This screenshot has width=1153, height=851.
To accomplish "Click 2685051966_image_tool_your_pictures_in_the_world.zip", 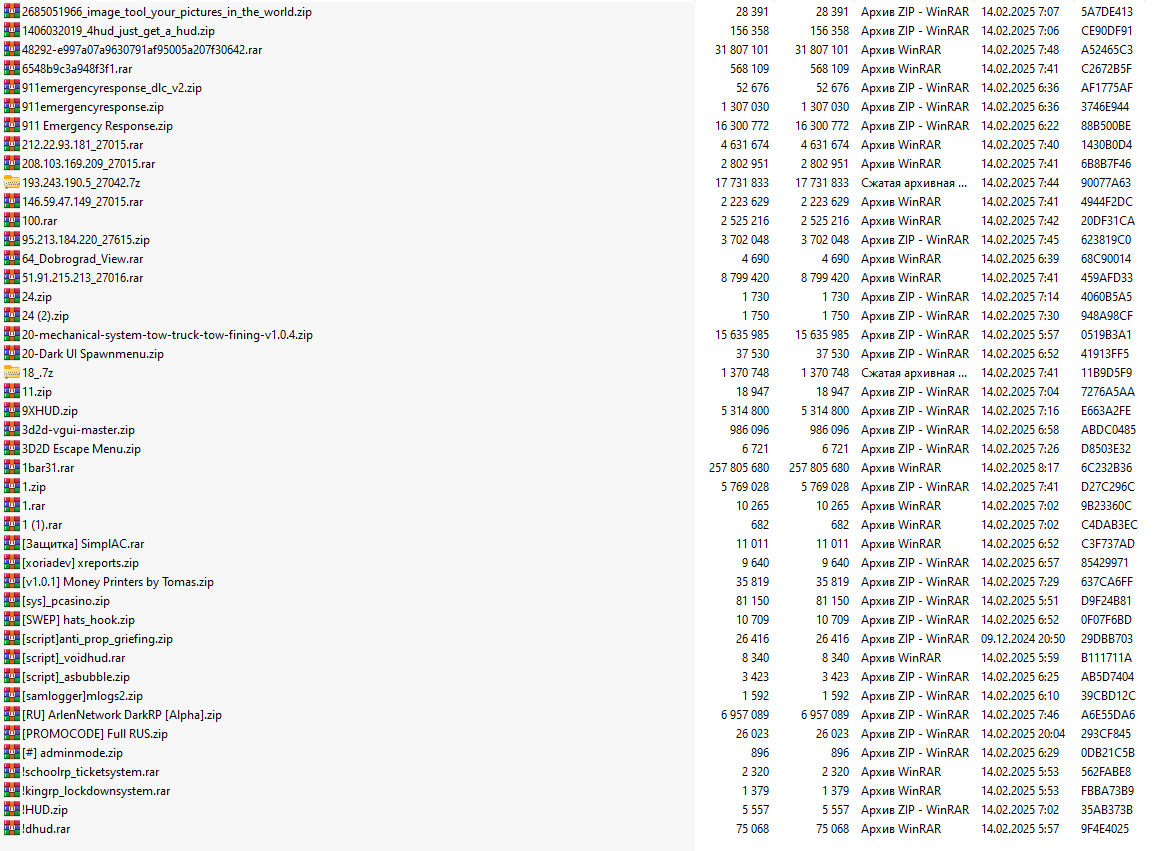I will [x=167, y=12].
